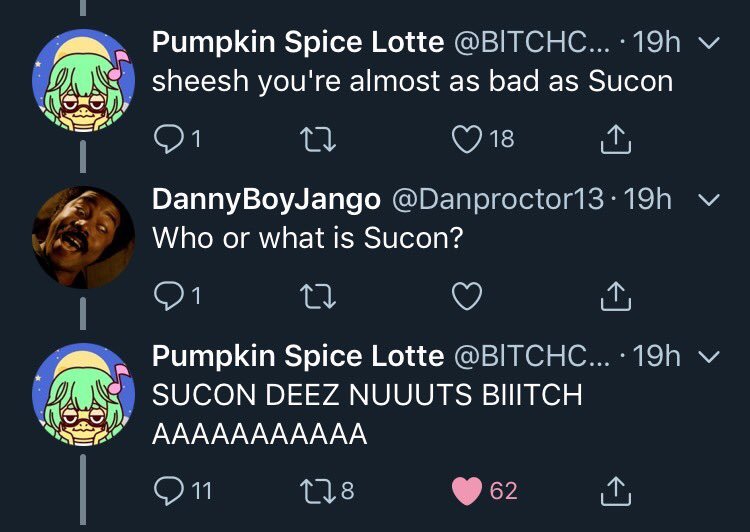Open options chevron on first Pumpkin Spice Lotte tweet
This screenshot has width=750, height=532.
tap(707, 43)
